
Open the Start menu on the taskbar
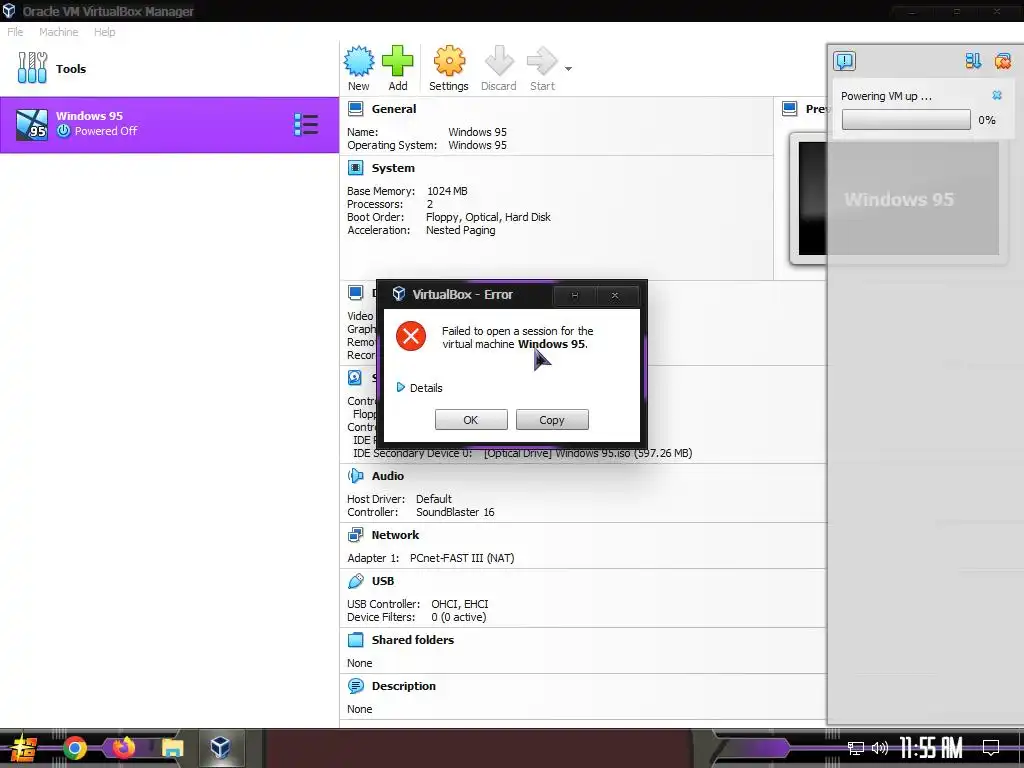pyautogui.click(x=22, y=748)
